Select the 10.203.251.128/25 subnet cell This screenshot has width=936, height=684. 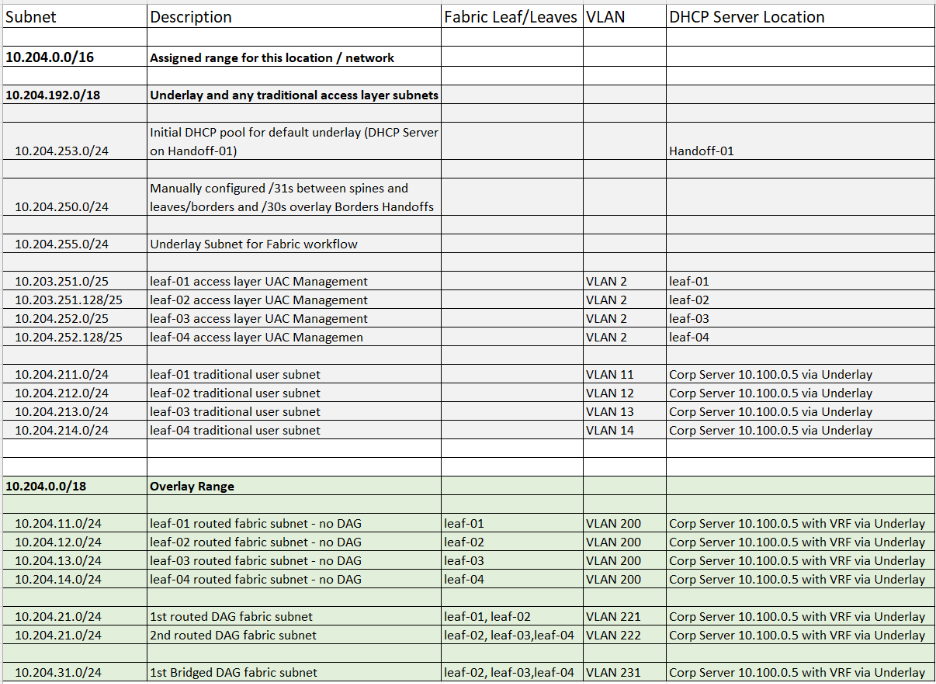pos(75,300)
